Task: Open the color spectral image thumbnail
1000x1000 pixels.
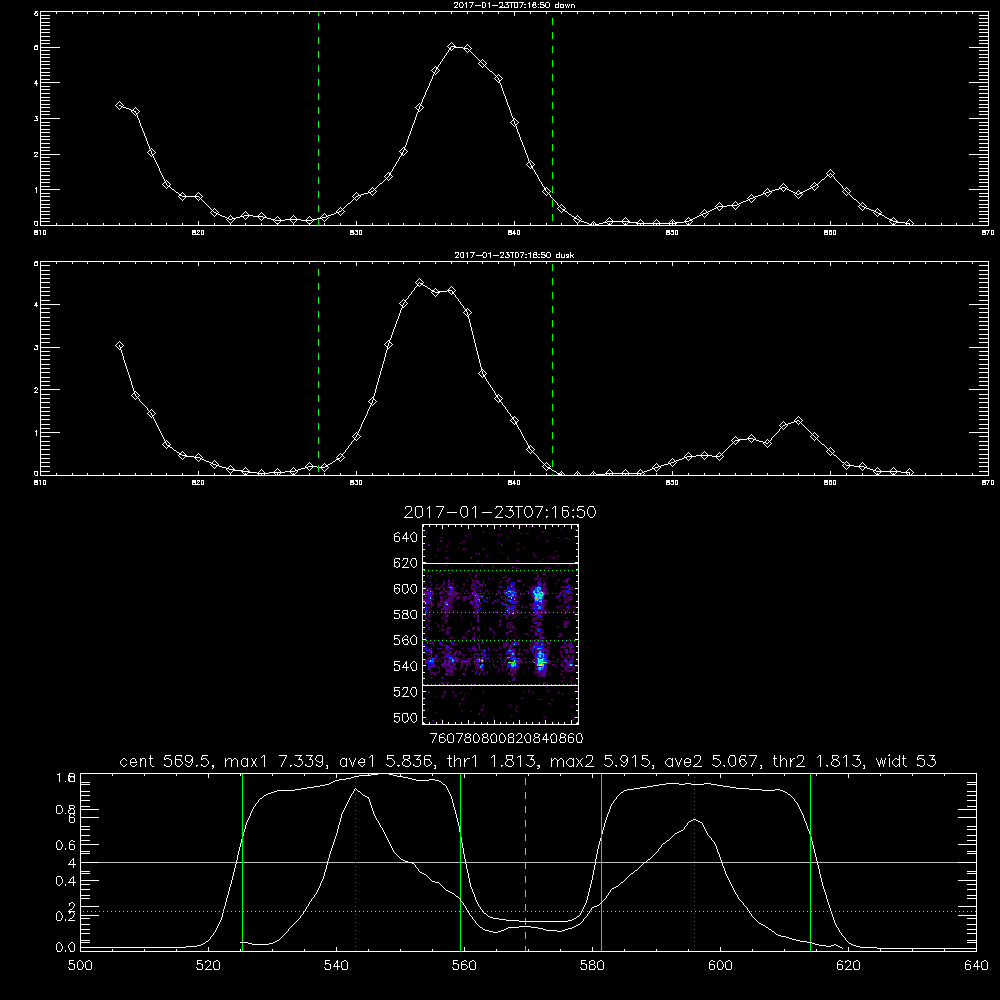Action: click(x=500, y=624)
